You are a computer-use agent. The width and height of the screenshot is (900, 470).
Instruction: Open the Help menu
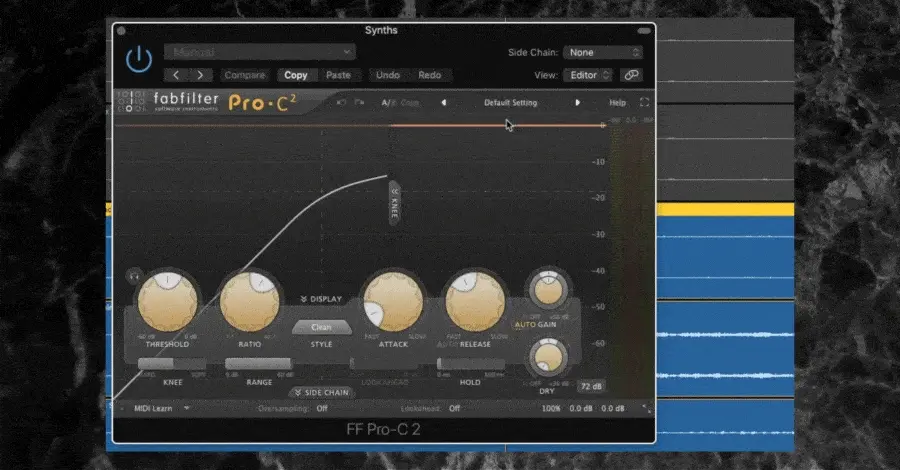click(x=618, y=103)
